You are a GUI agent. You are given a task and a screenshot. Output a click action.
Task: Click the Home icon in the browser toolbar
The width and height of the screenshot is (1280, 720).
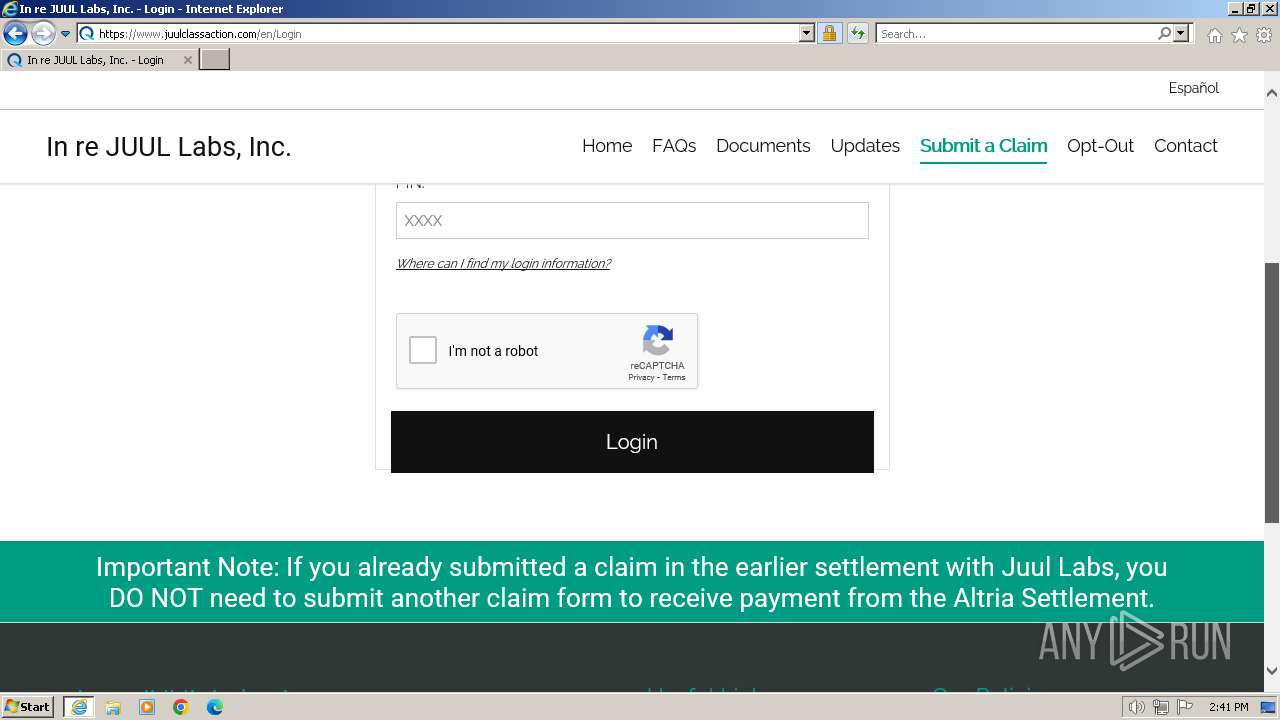tap(1214, 35)
